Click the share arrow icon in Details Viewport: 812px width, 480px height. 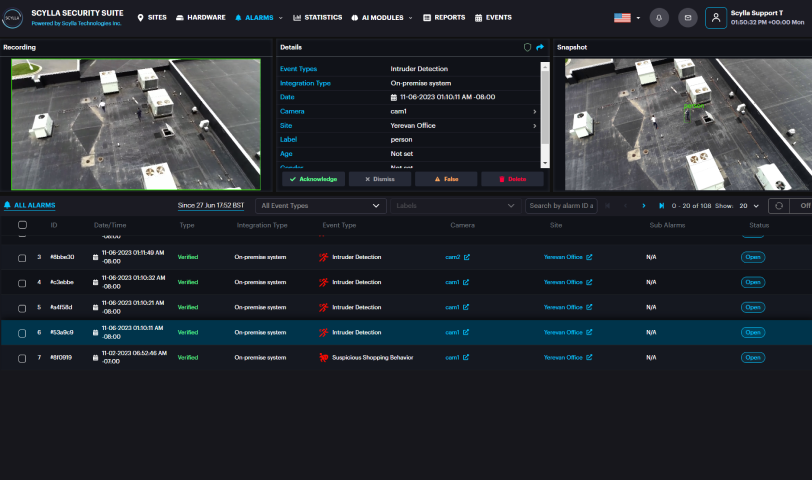(540, 47)
